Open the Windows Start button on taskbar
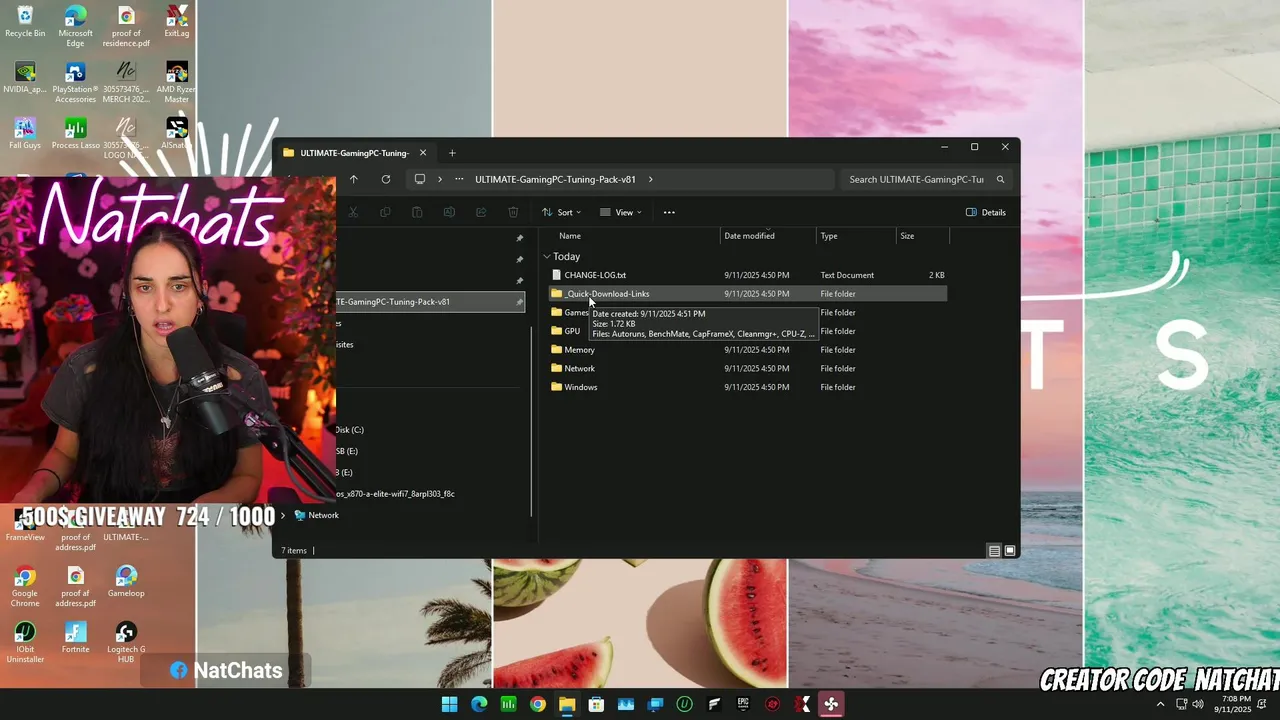This screenshot has height=720, width=1280. 450,704
